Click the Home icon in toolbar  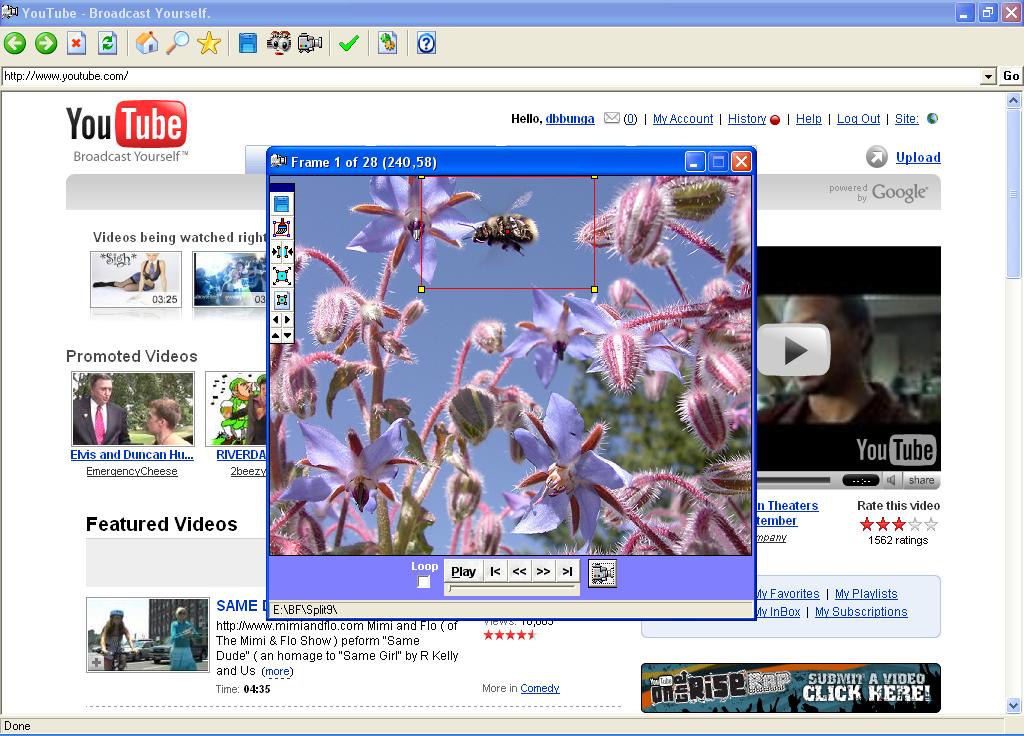(147, 43)
